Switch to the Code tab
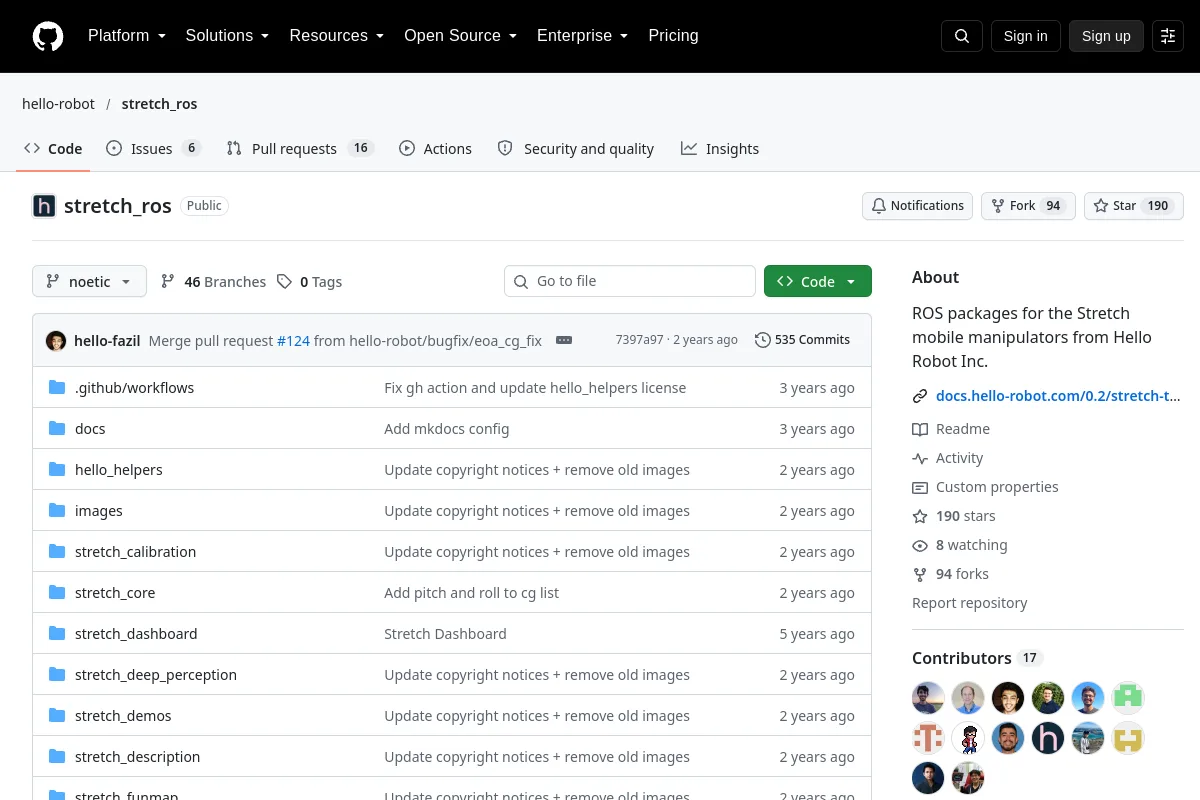This screenshot has height=800, width=1200. coord(54,149)
